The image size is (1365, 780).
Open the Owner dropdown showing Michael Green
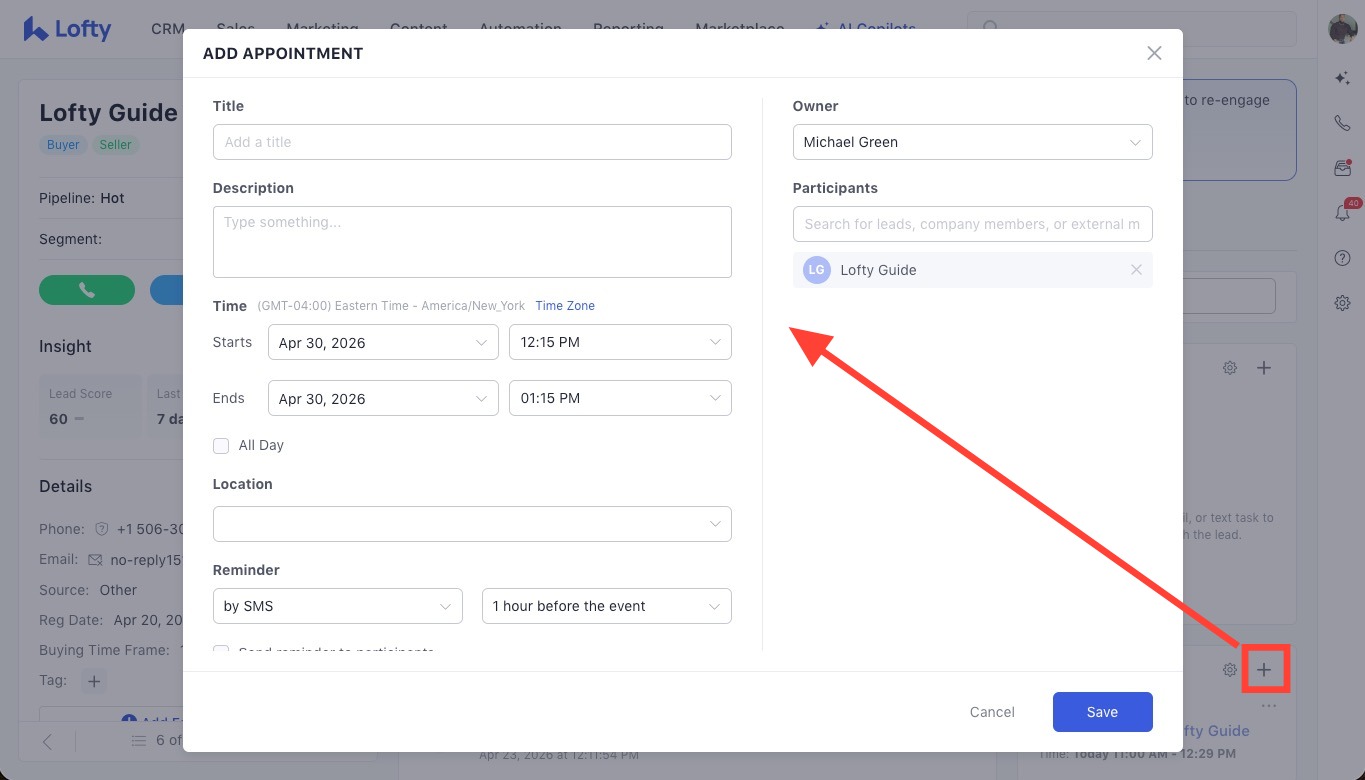973,142
